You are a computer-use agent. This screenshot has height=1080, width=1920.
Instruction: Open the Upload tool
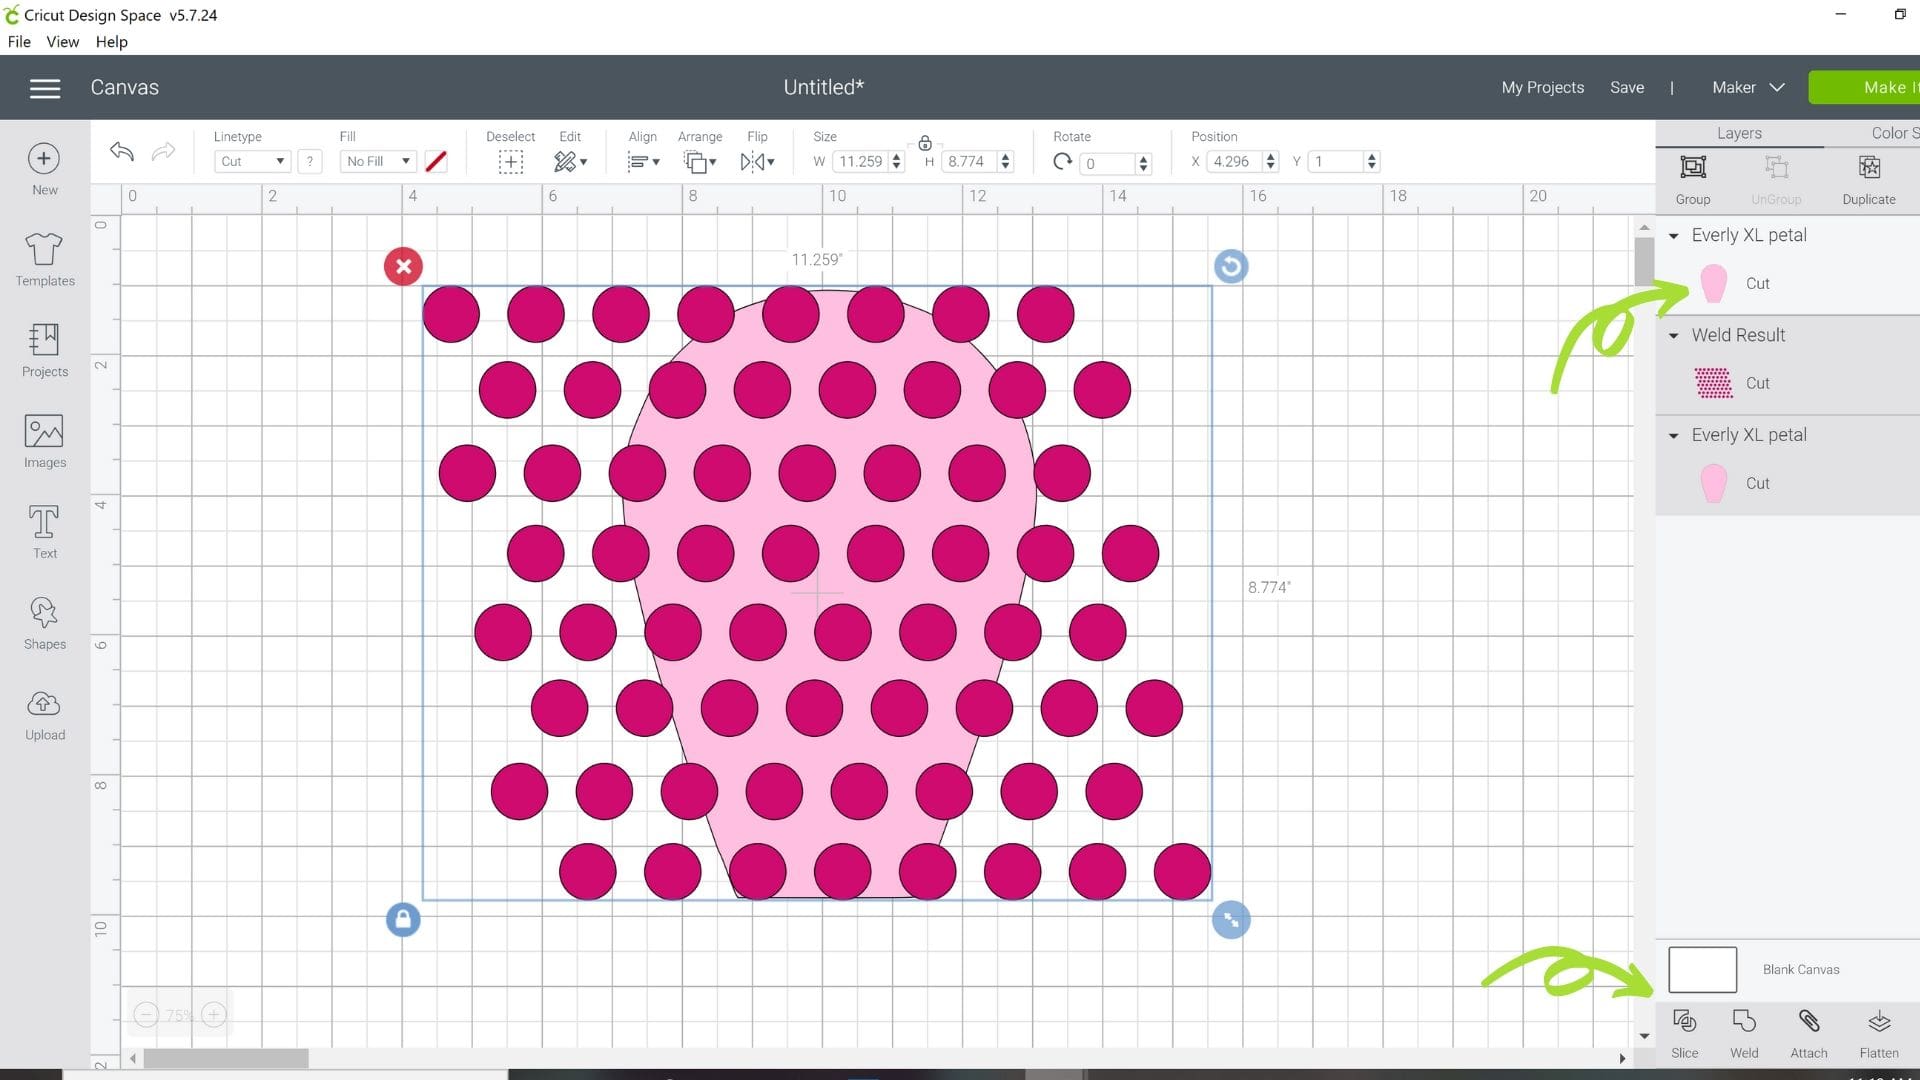[44, 712]
